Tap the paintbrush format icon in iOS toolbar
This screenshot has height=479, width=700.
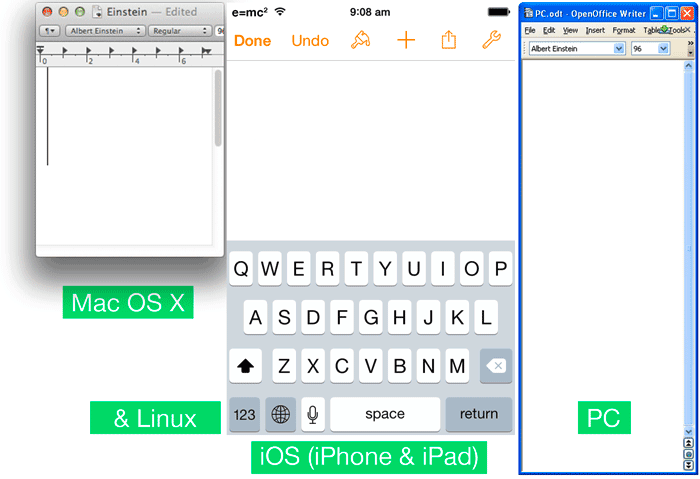pos(361,40)
